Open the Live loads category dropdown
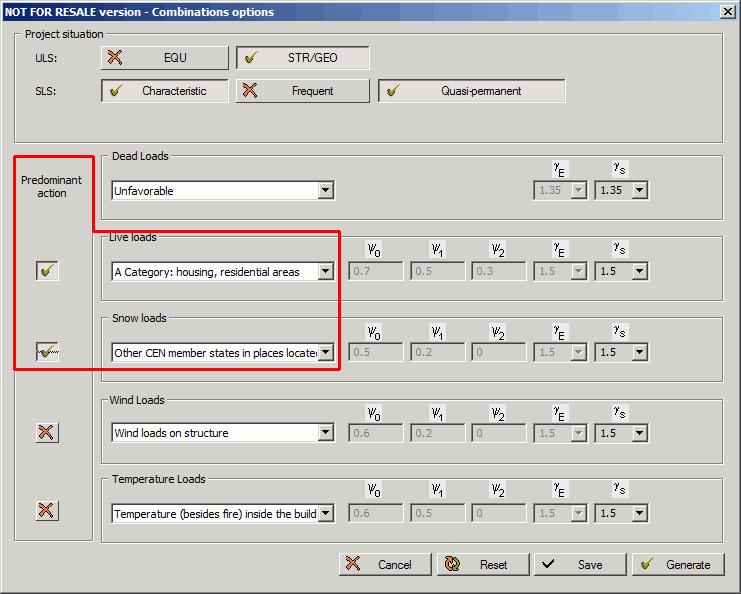The width and height of the screenshot is (741, 594). [x=223, y=272]
